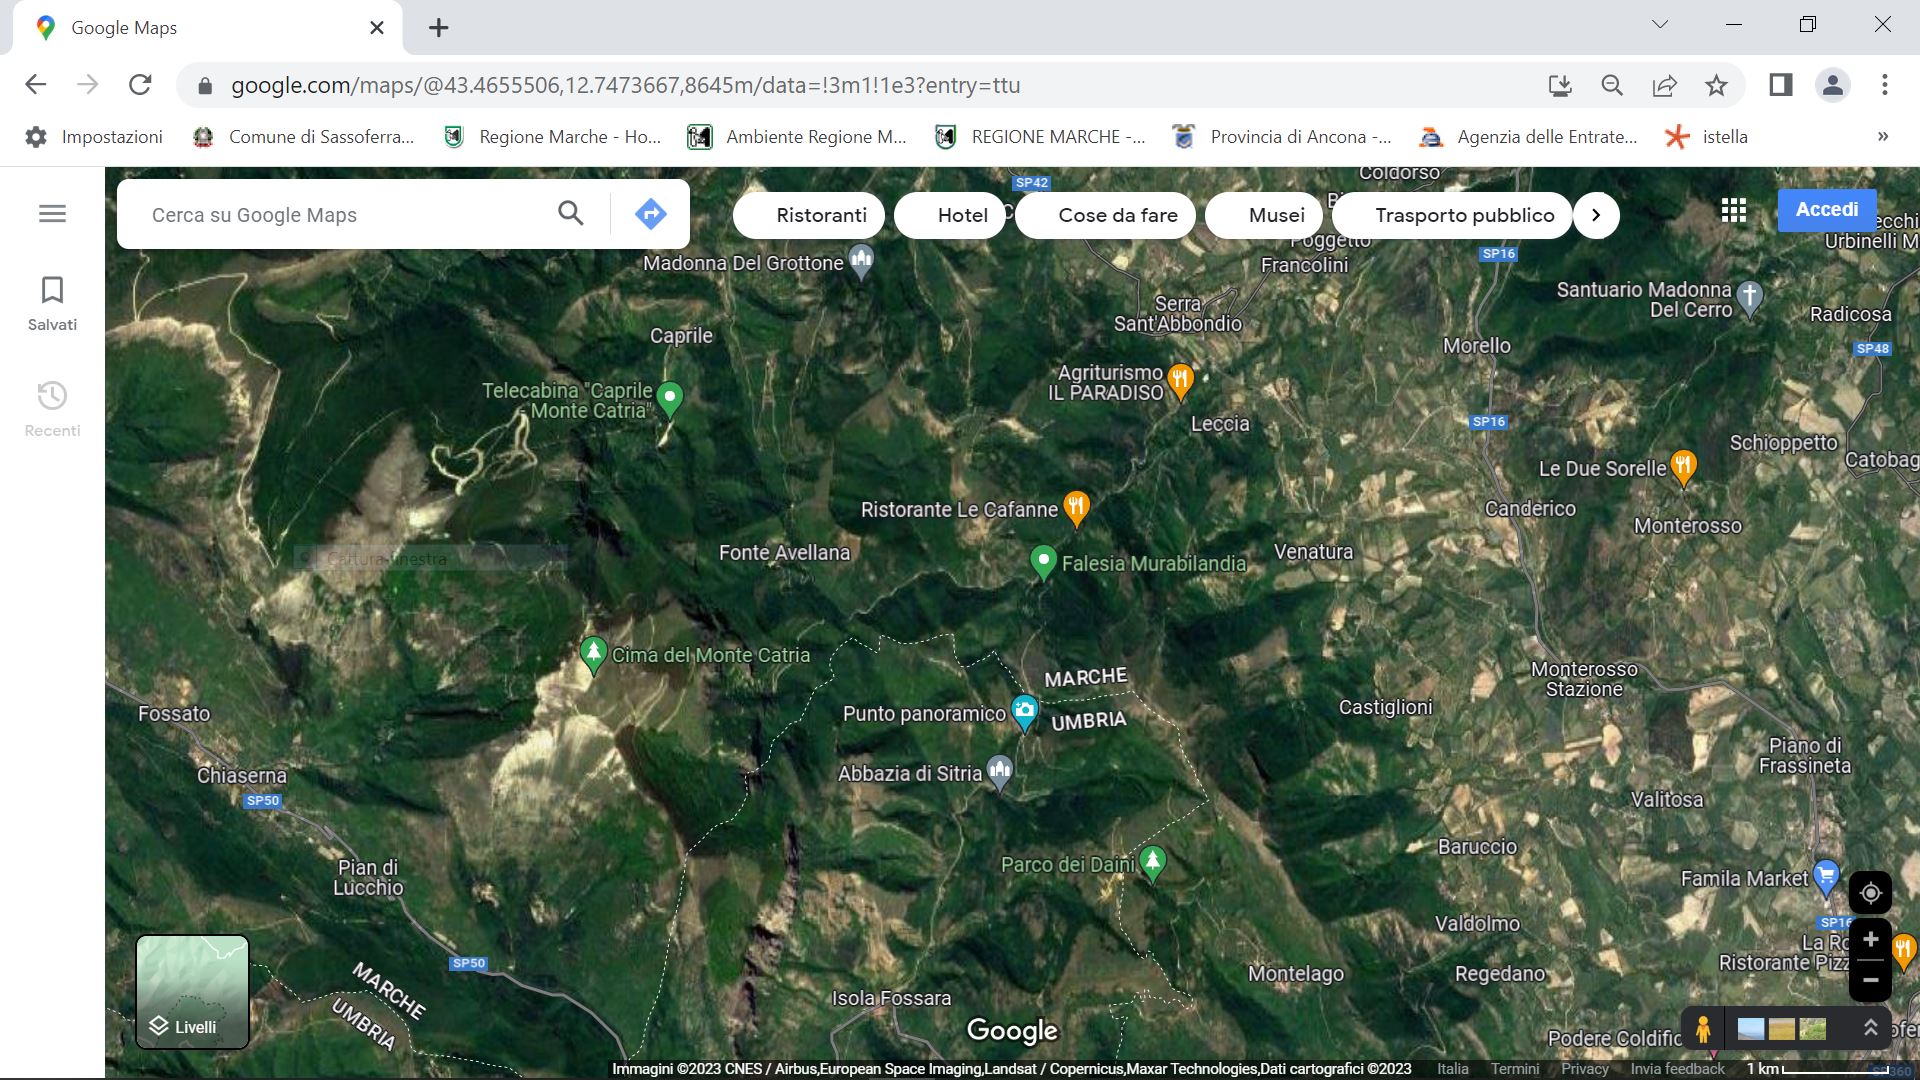This screenshot has height=1080, width=1920.
Task: Open the Google Maps hamburger menu
Action: click(x=52, y=213)
